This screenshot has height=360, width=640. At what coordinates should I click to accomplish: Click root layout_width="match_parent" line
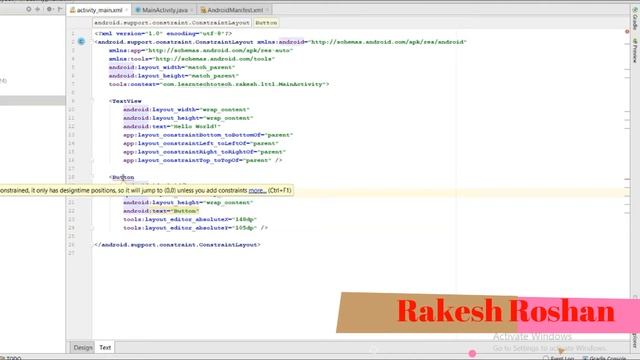[172, 67]
